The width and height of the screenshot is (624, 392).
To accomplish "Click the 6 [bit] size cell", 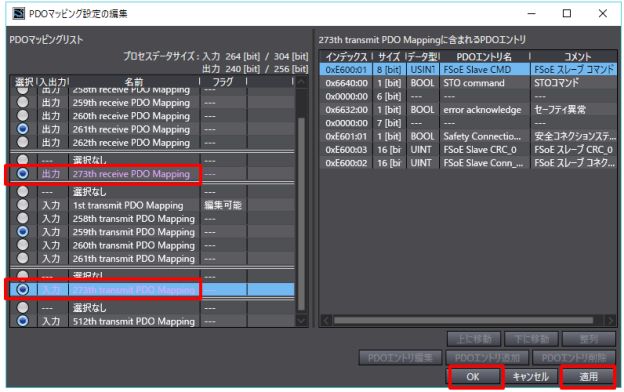I will [389, 96].
